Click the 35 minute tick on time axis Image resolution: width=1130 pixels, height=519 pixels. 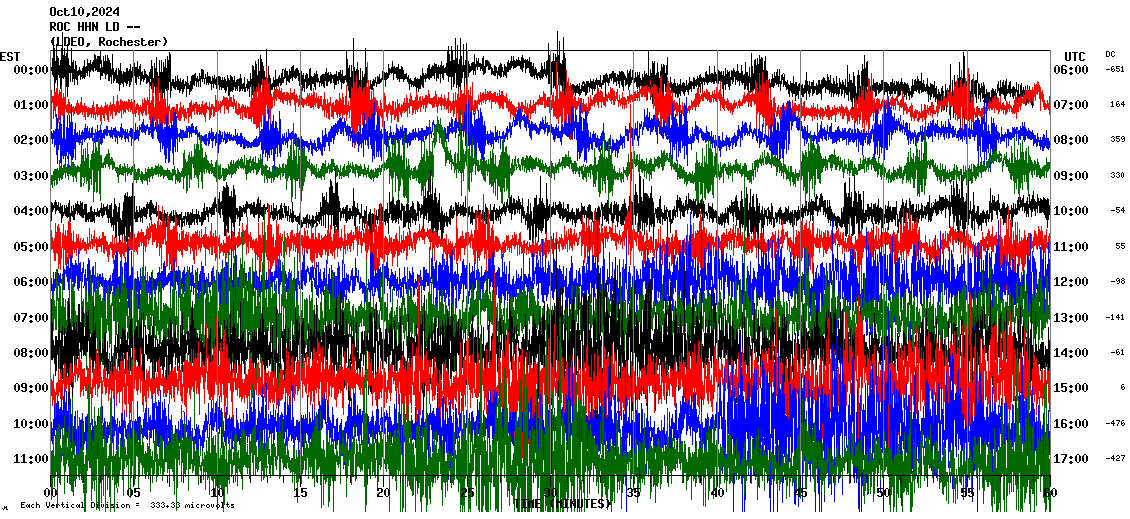point(633,493)
